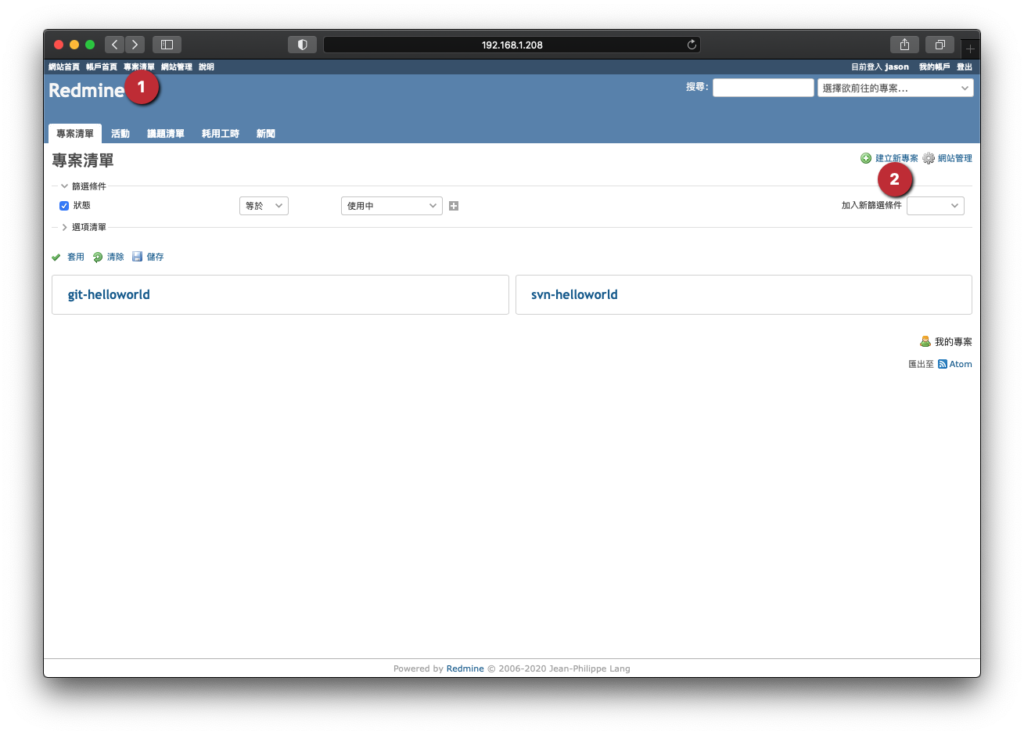Reload the page in address bar
This screenshot has height=735, width=1024.
point(692,44)
